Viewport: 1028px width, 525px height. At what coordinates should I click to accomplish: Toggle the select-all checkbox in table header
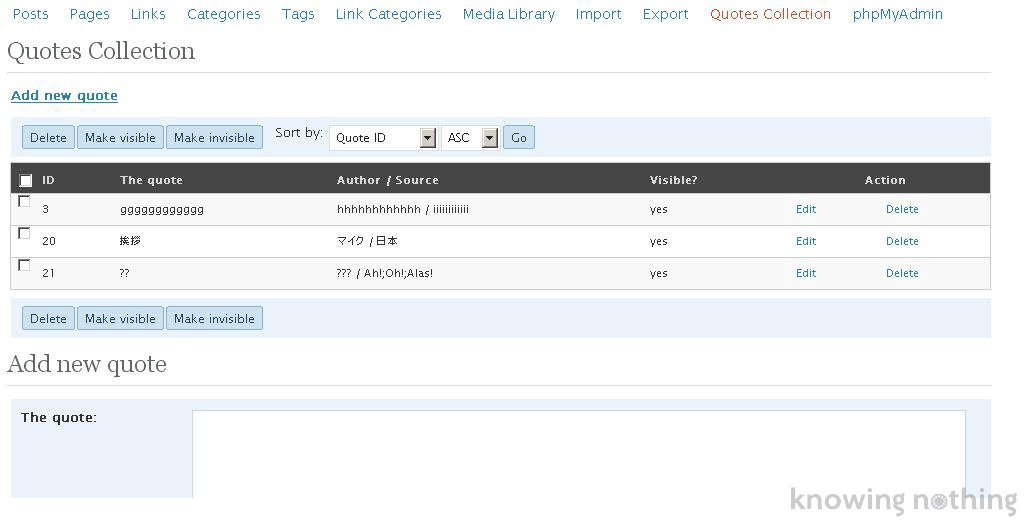pyautogui.click(x=26, y=180)
